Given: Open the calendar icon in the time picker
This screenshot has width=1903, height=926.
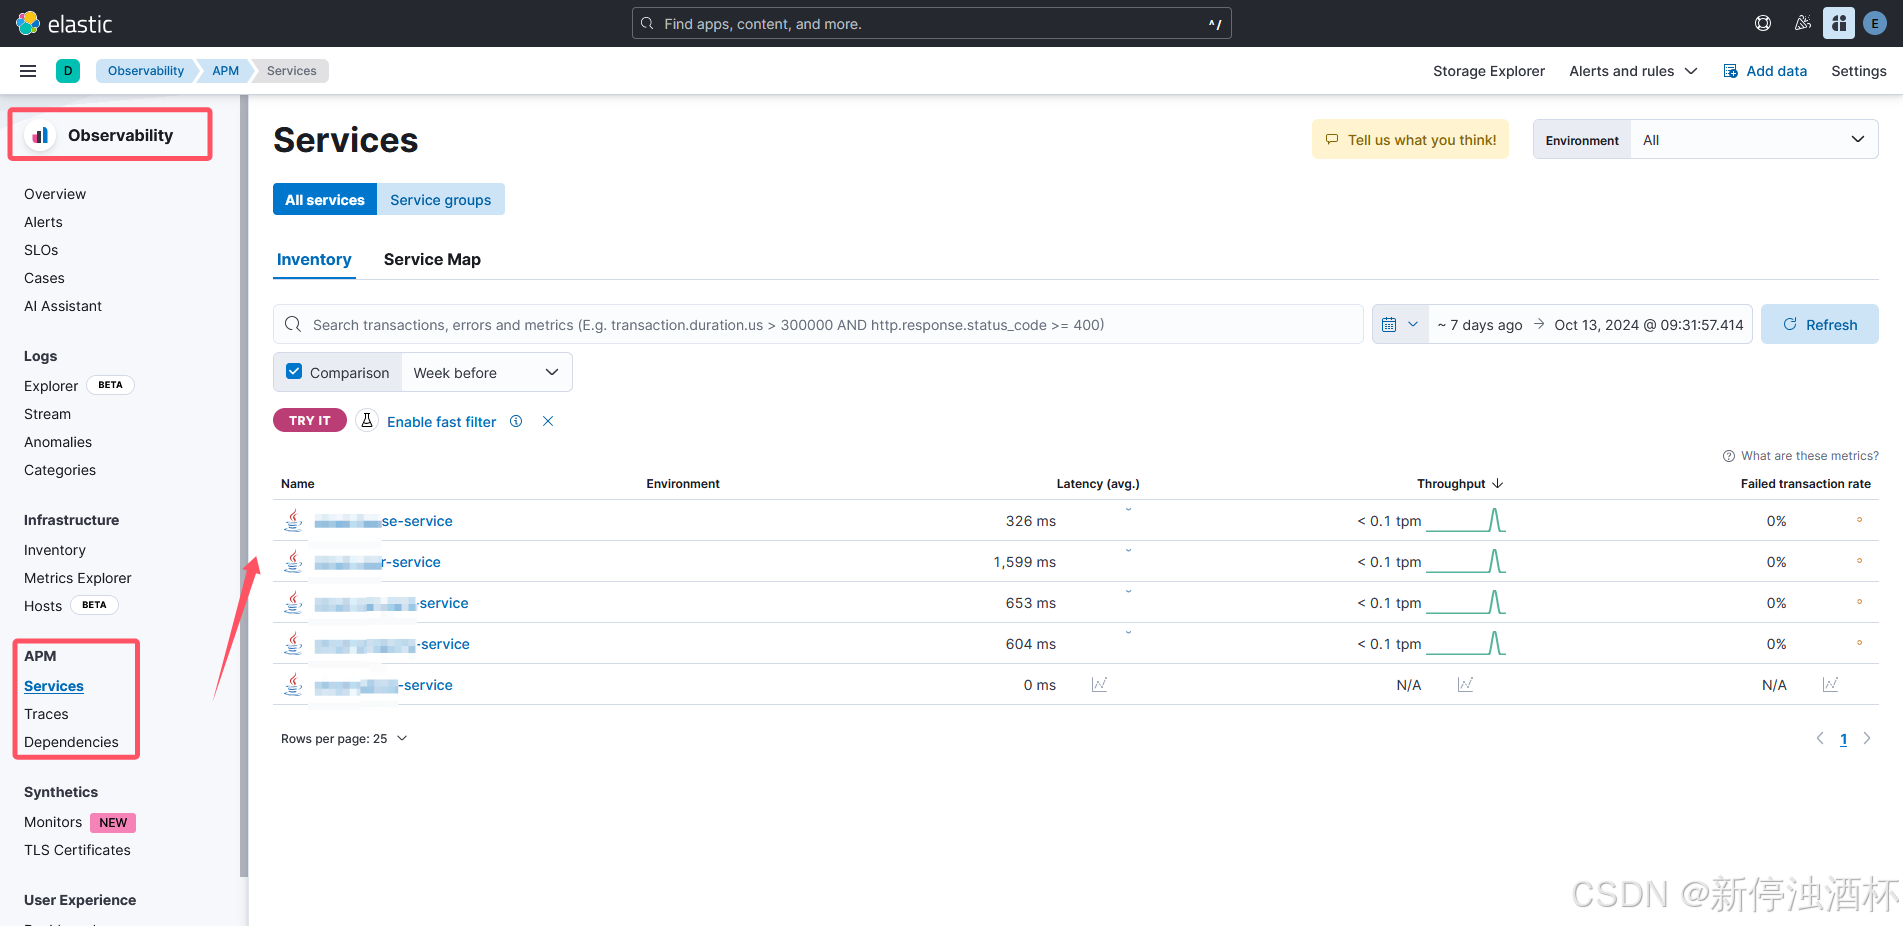Looking at the screenshot, I should point(1389,324).
